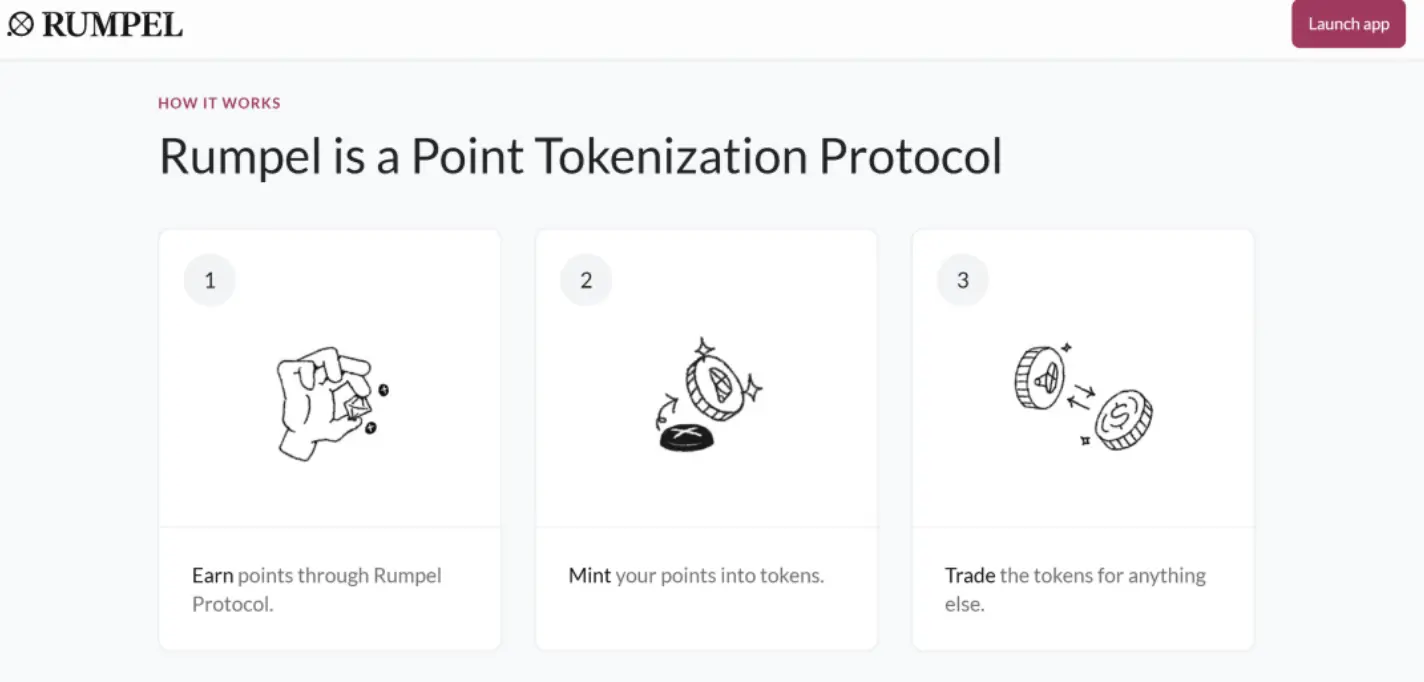Click the bold word Mint
1424x682 pixels.
tap(589, 576)
